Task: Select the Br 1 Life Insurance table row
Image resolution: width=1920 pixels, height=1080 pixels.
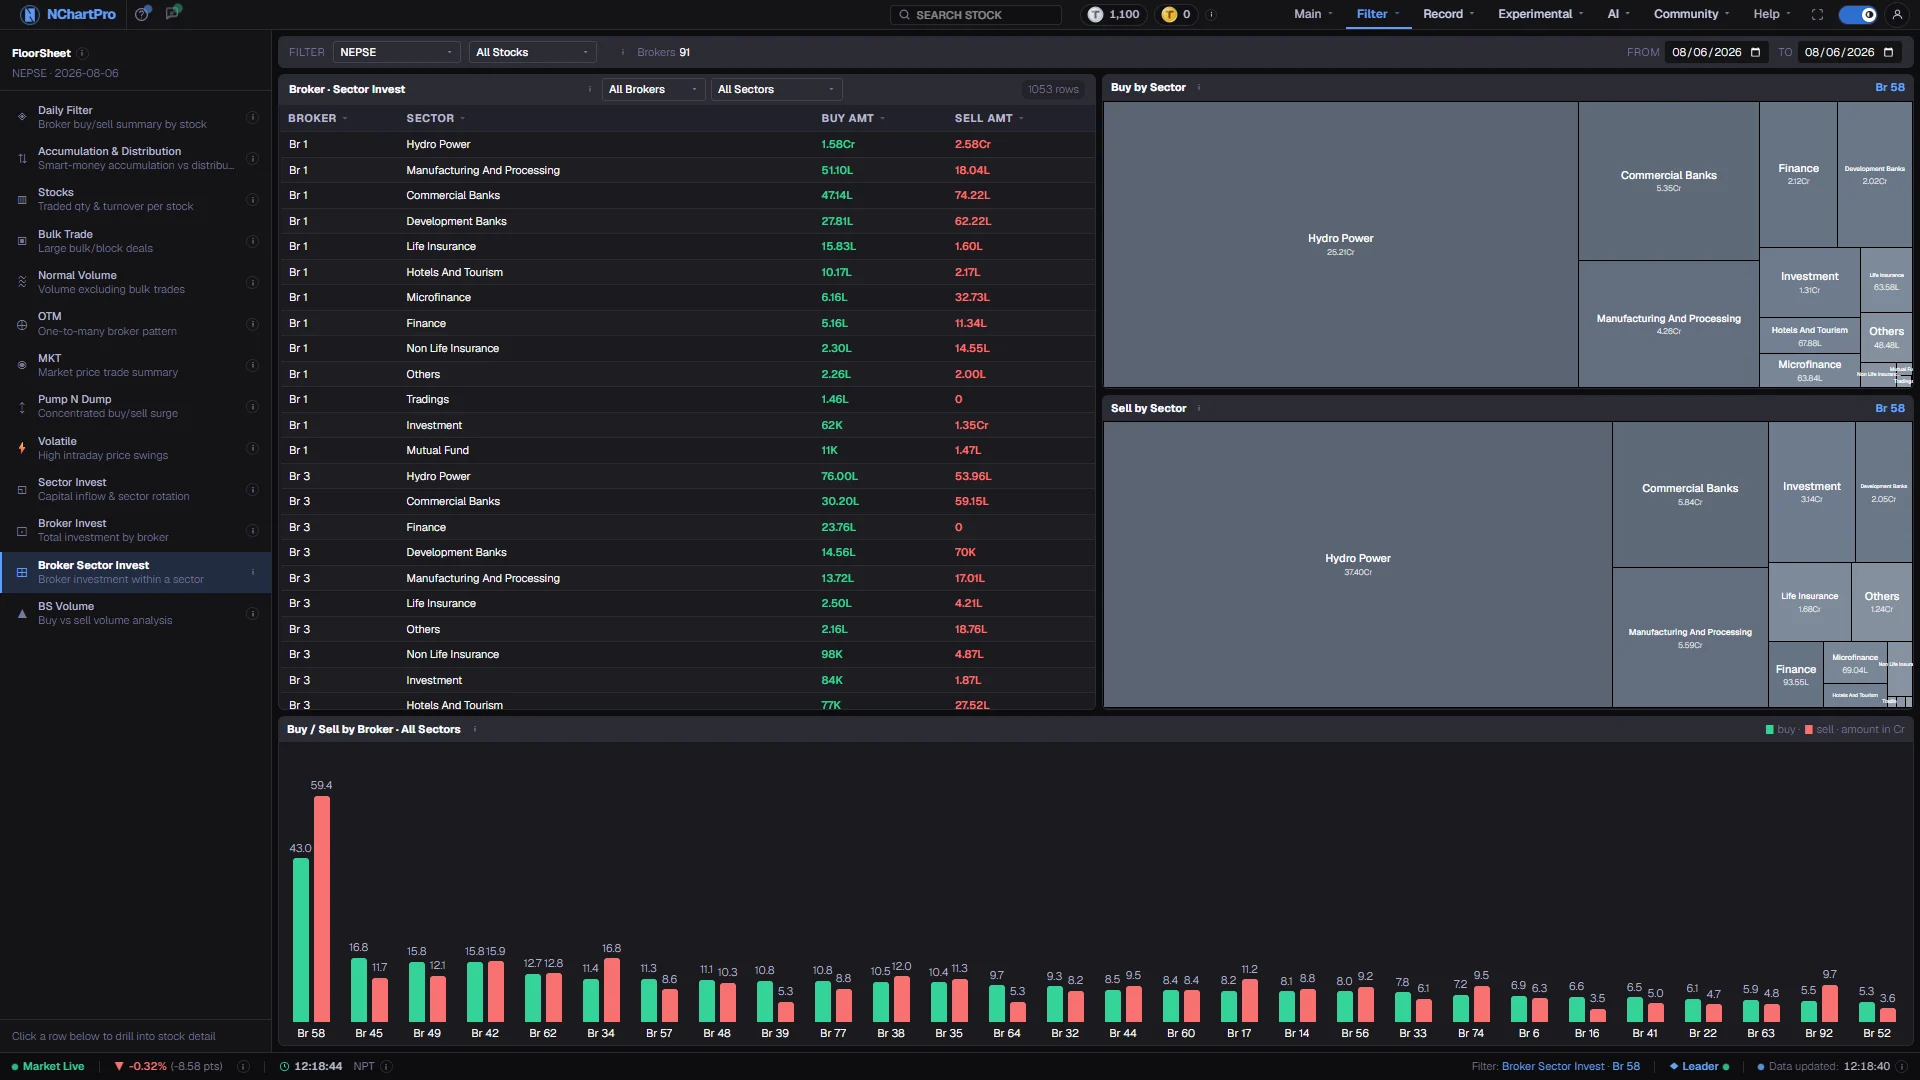Action: 687,246
